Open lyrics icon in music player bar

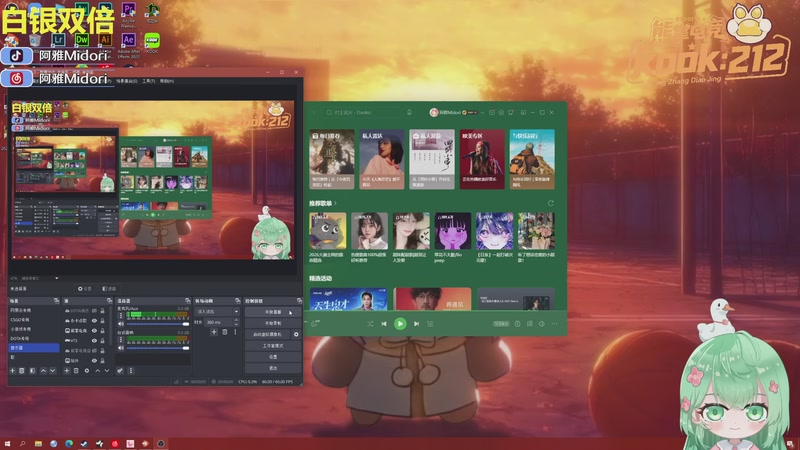click(530, 324)
